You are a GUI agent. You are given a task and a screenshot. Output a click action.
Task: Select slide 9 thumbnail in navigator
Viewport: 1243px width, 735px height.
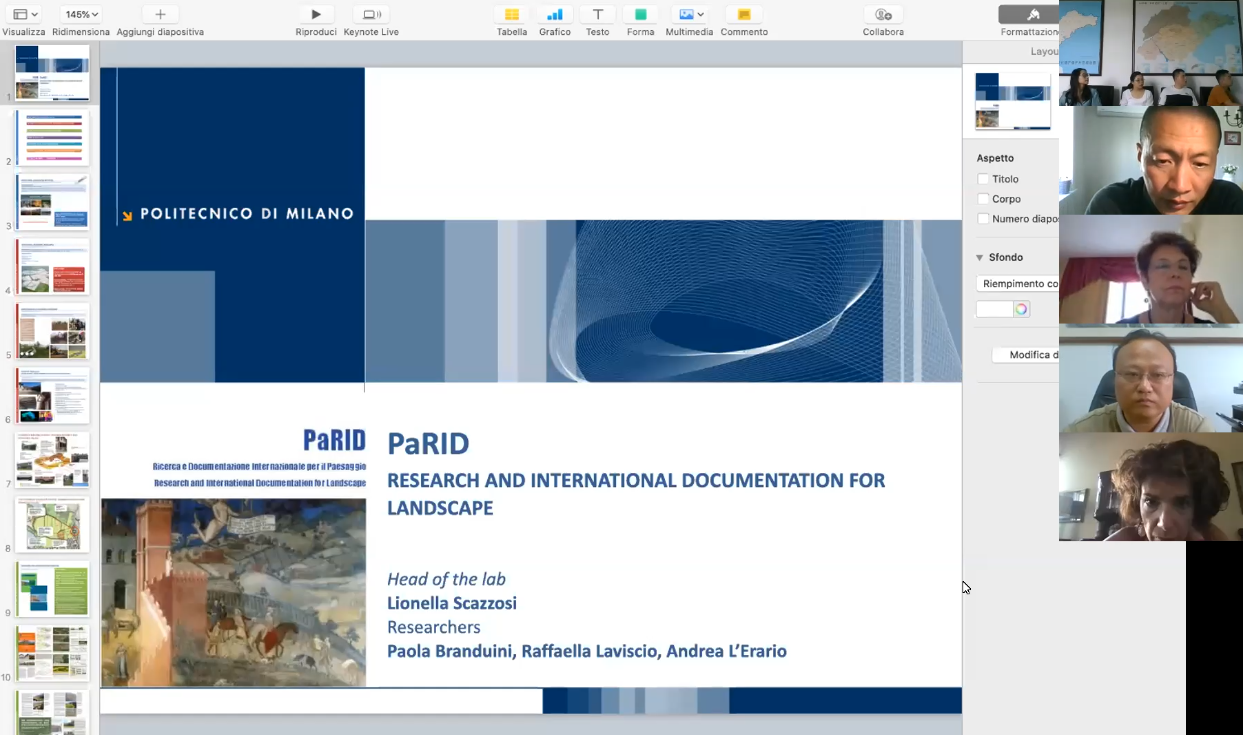(x=52, y=588)
